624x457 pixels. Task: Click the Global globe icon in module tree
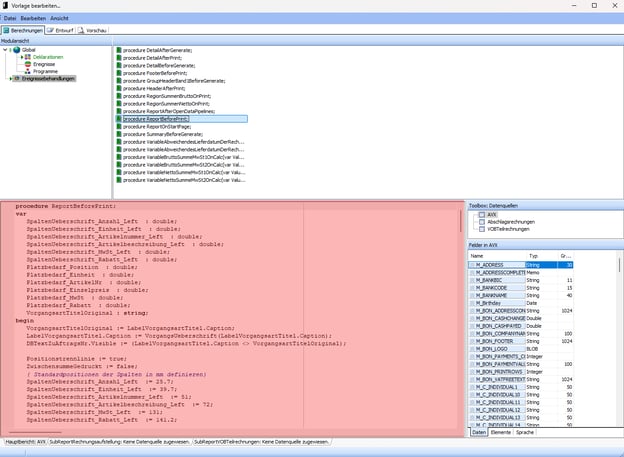coord(15,49)
